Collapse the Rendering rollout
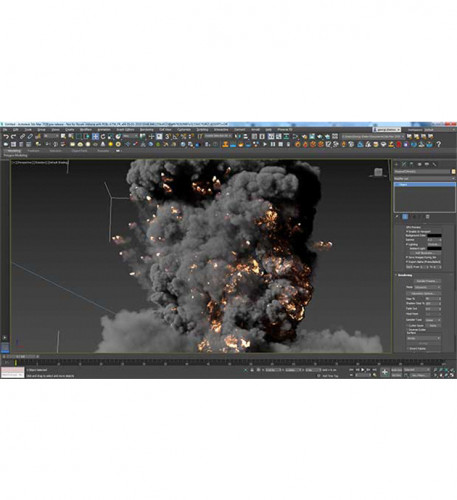The width and height of the screenshot is (457, 500). [405, 275]
